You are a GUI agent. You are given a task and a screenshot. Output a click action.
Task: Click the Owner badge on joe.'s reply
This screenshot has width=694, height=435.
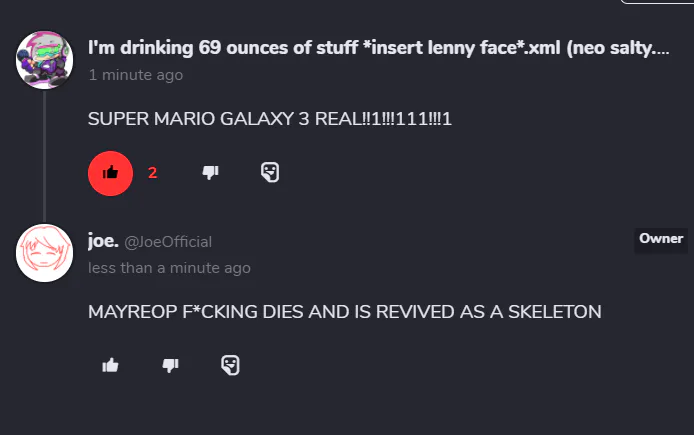[x=660, y=239]
